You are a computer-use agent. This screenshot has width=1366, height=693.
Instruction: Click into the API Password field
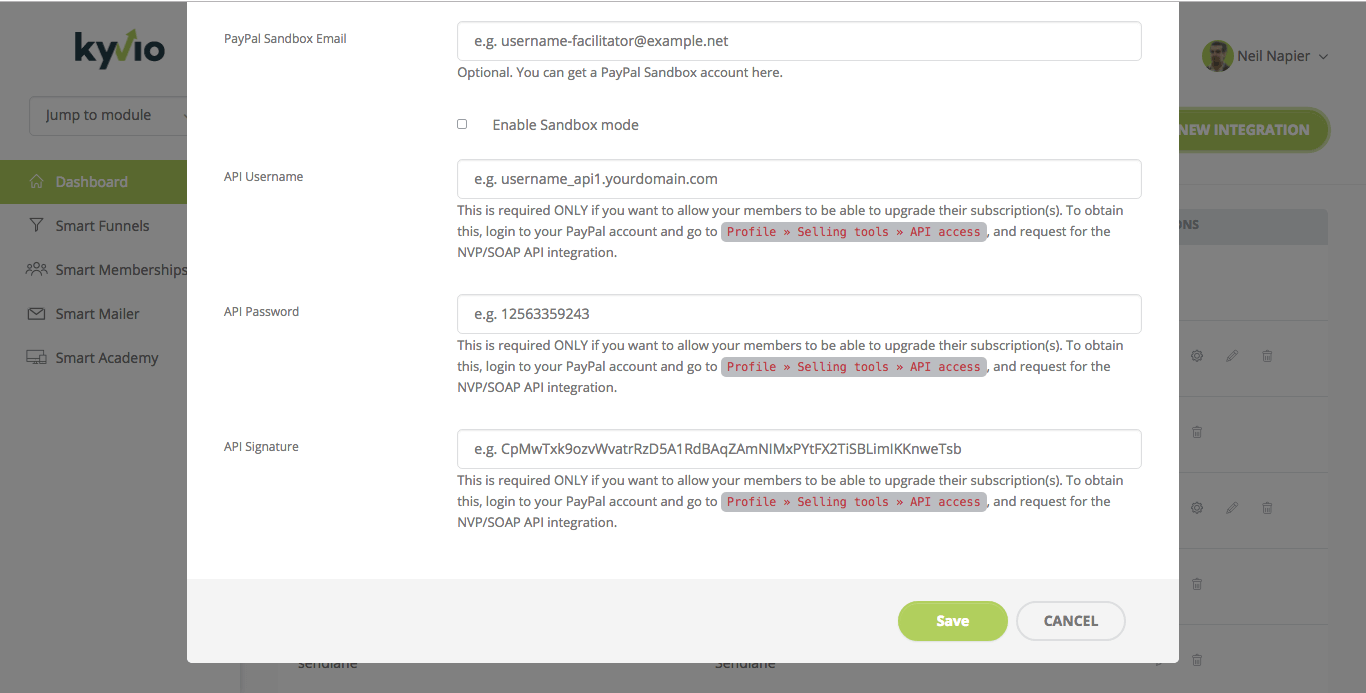[799, 314]
